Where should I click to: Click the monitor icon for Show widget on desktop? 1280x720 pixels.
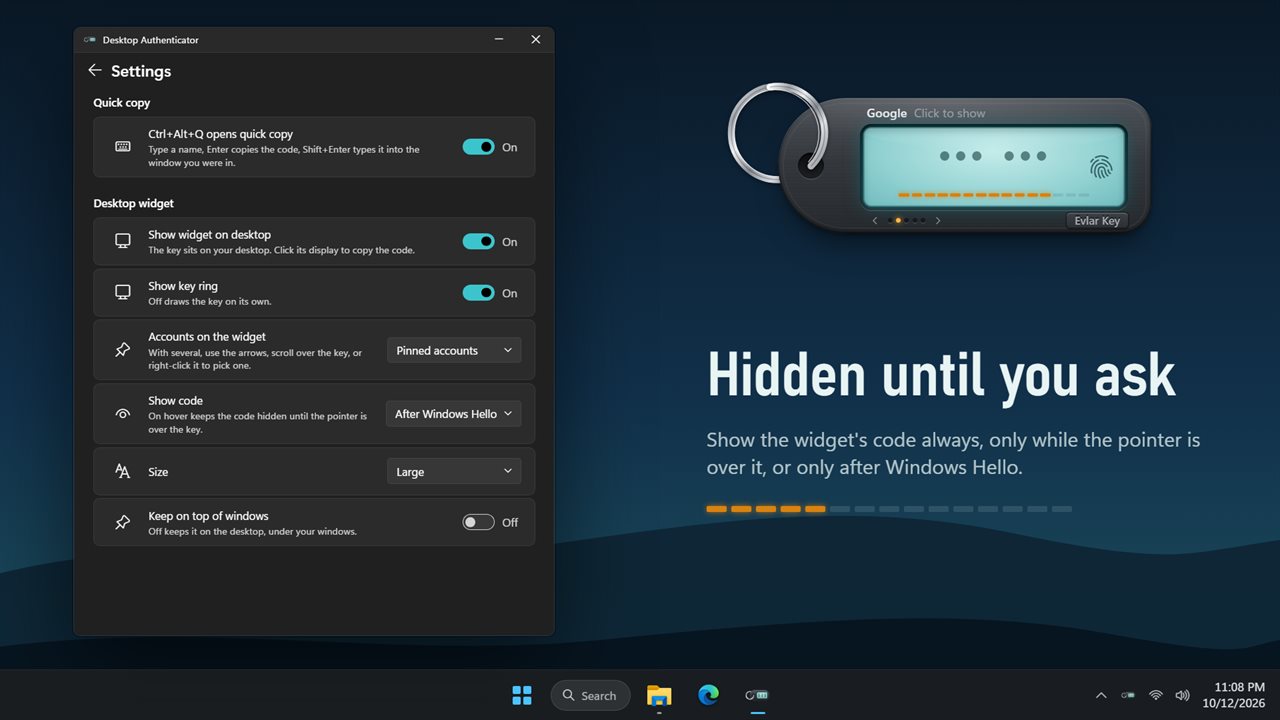tap(123, 241)
